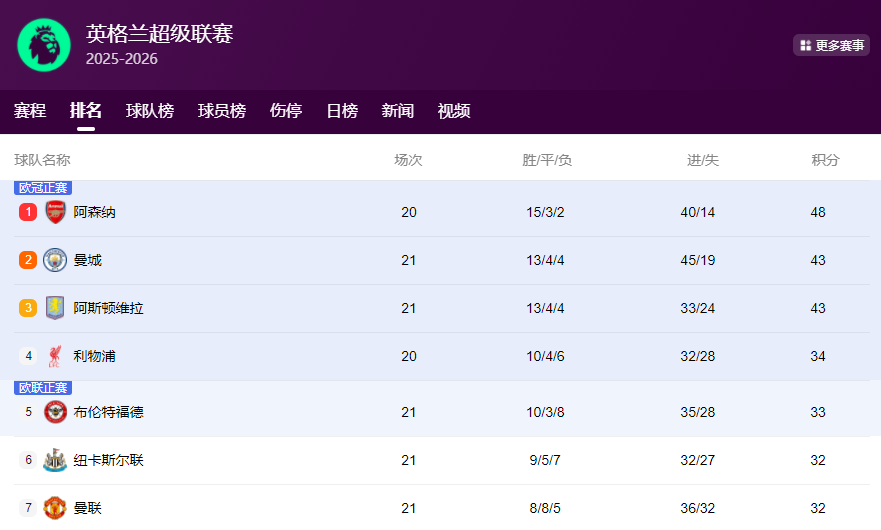
Task: Click the 欧冠正赛 zone label
Action: point(43,188)
